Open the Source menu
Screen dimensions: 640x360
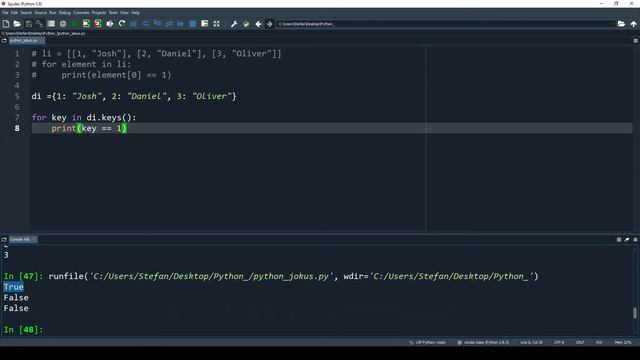(40, 13)
